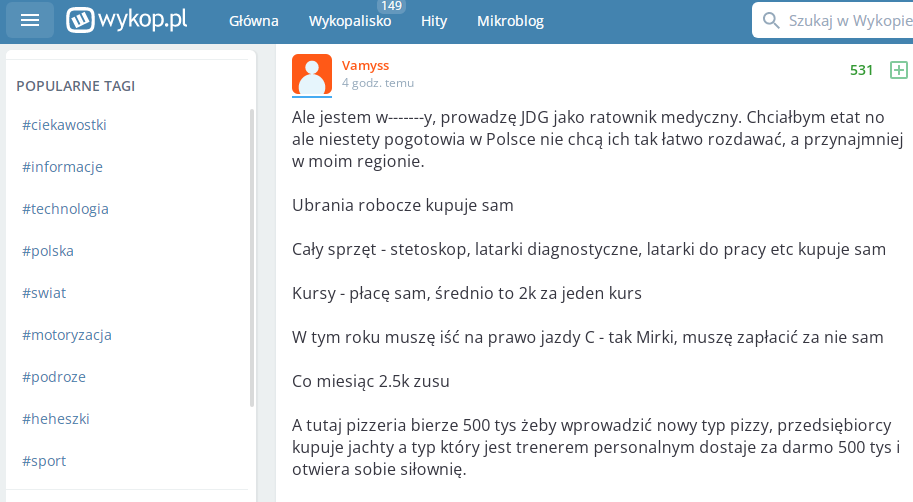Click the wykop.pl logo
This screenshot has width=913, height=502.
click(x=126, y=20)
